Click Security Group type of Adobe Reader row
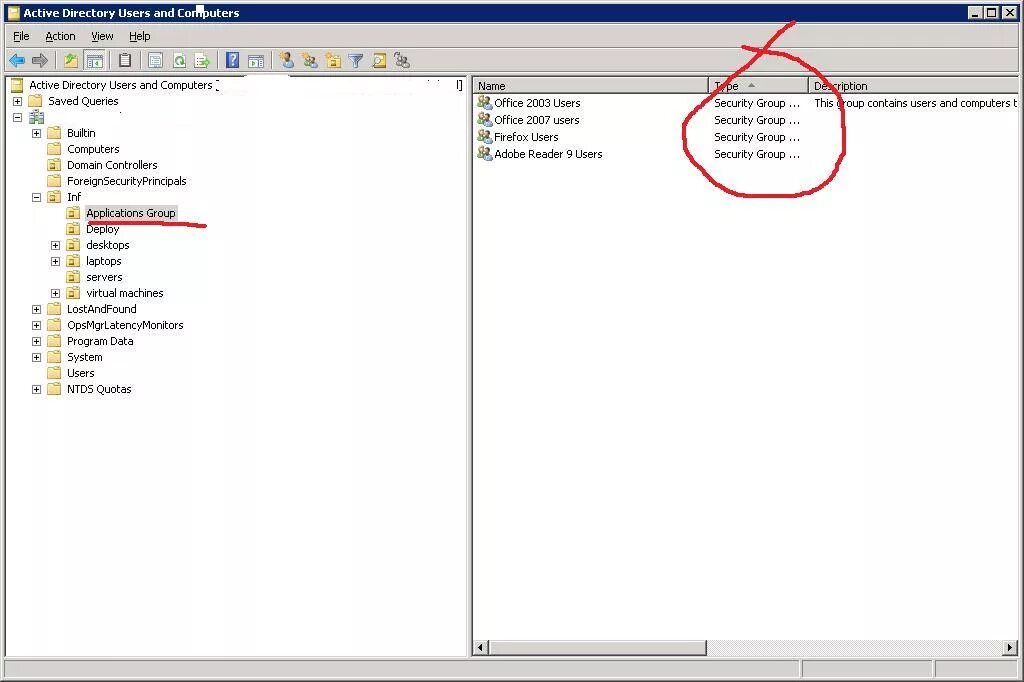This screenshot has height=682, width=1024. (x=757, y=154)
